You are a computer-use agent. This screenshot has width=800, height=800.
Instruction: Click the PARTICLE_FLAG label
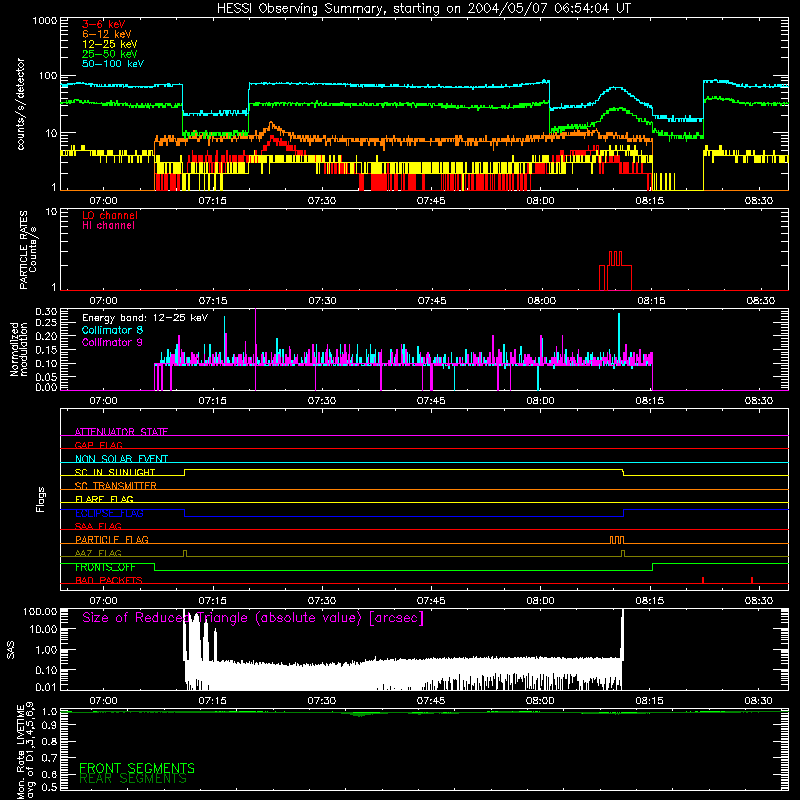point(111,539)
